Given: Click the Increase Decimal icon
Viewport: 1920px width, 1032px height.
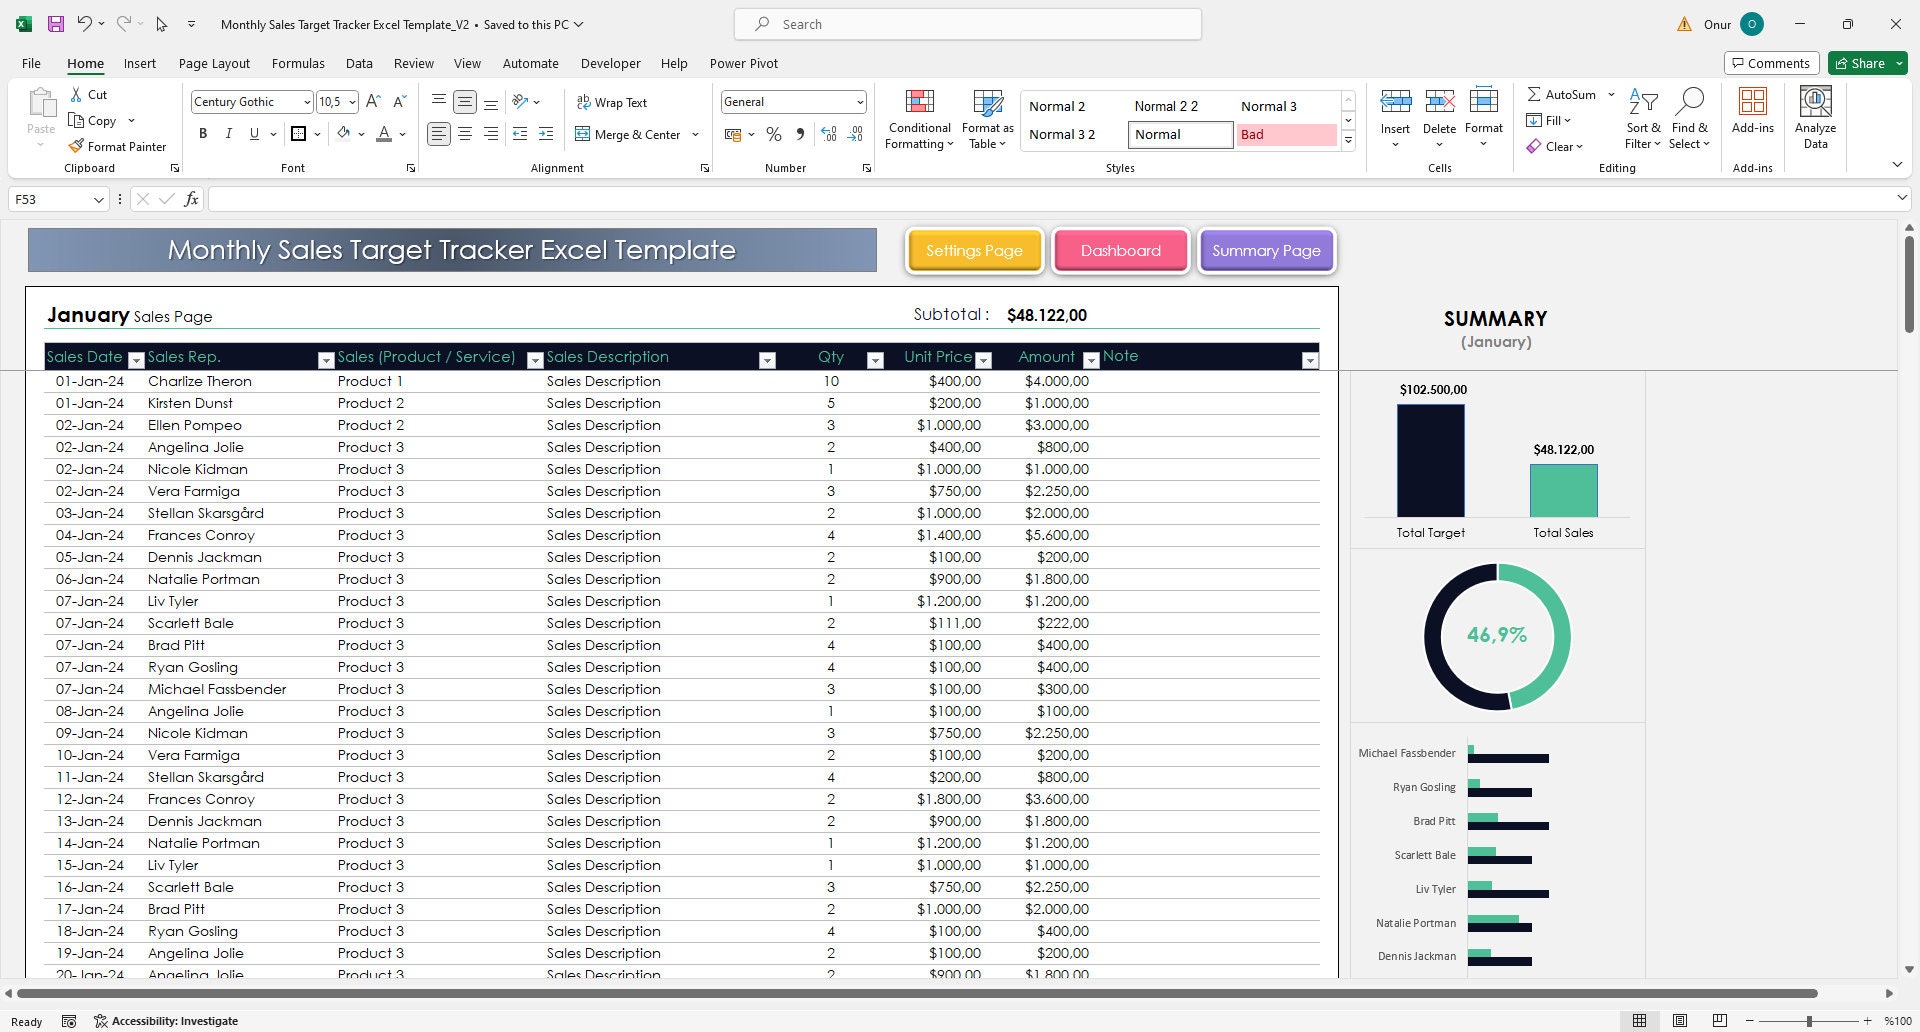Looking at the screenshot, I should (x=829, y=133).
